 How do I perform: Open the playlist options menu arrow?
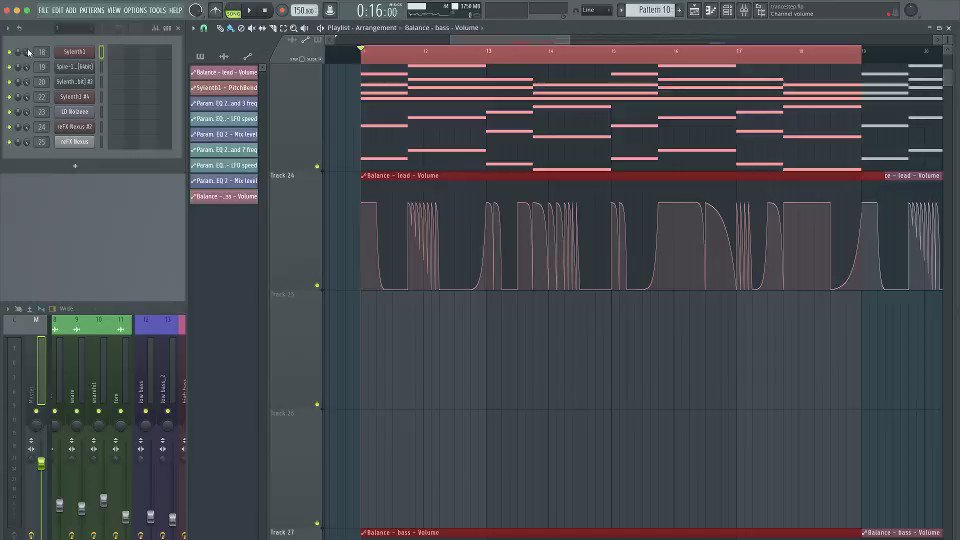tap(193, 28)
